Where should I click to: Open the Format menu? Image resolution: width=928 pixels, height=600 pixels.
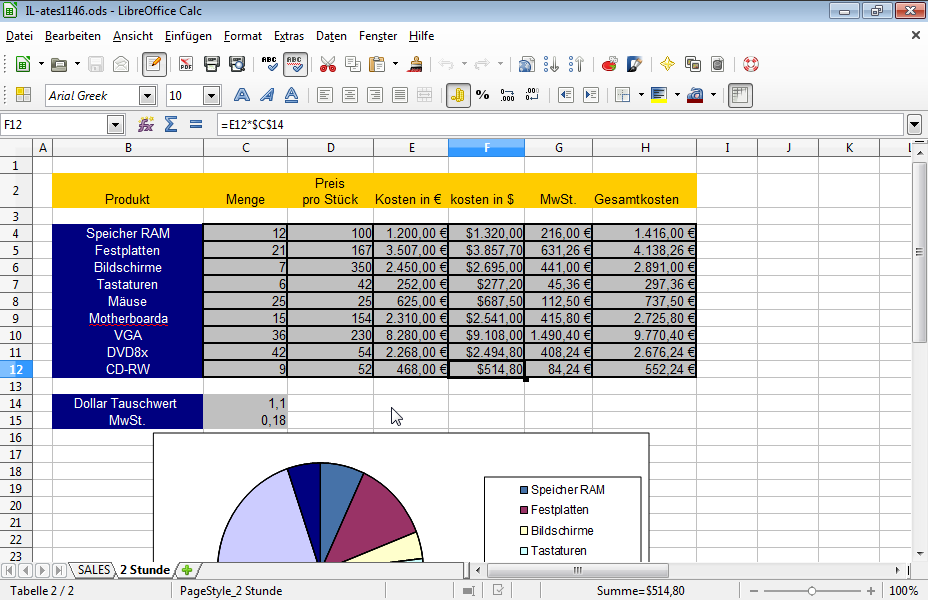pyautogui.click(x=243, y=36)
